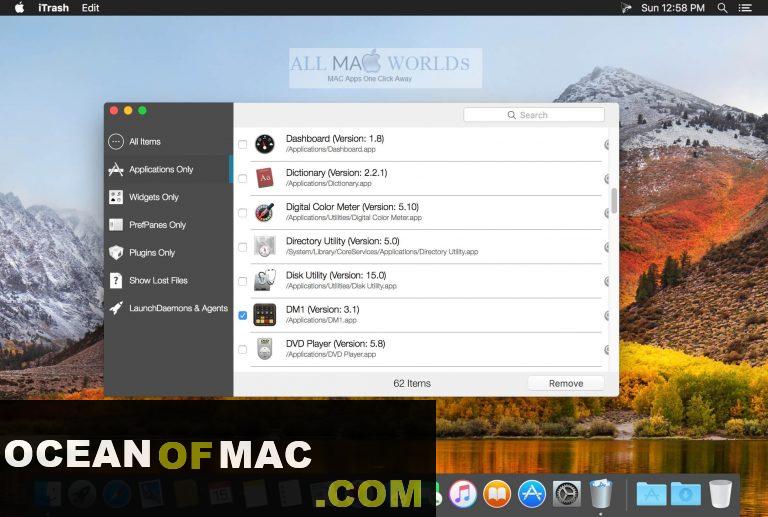Open the Trash in the Dock
The height and width of the screenshot is (517, 768).
pyautogui.click(x=720, y=494)
